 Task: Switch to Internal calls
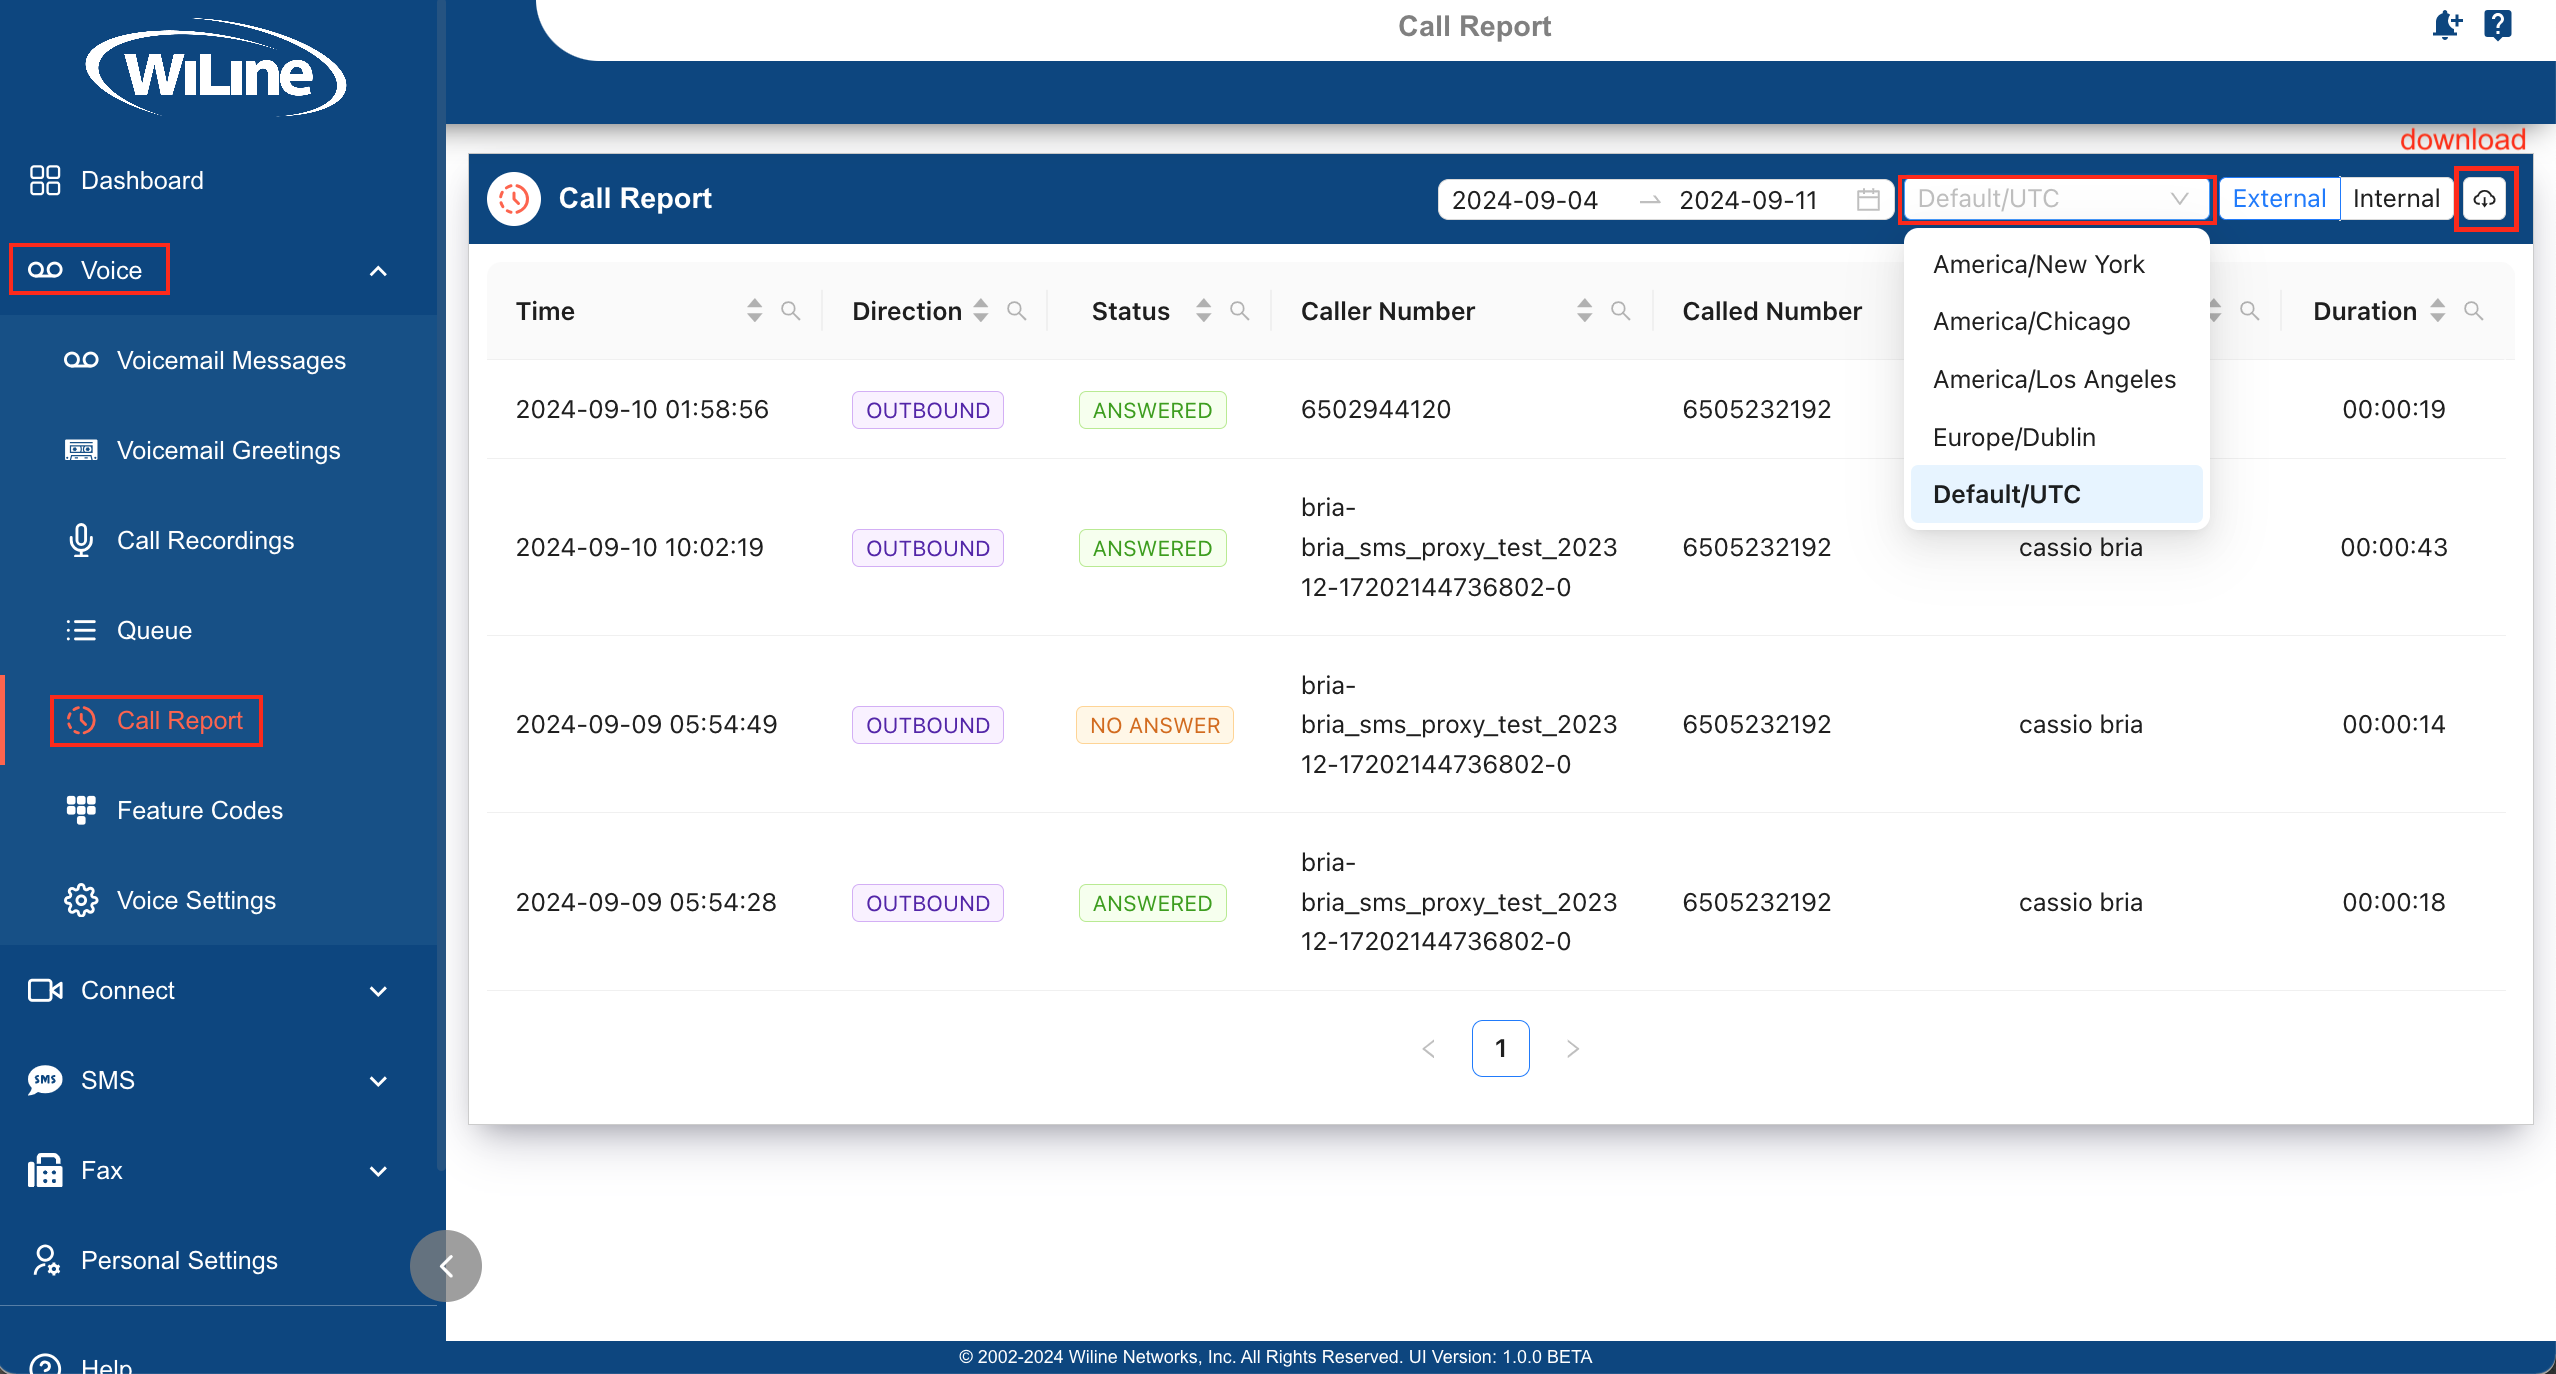[x=2396, y=198]
